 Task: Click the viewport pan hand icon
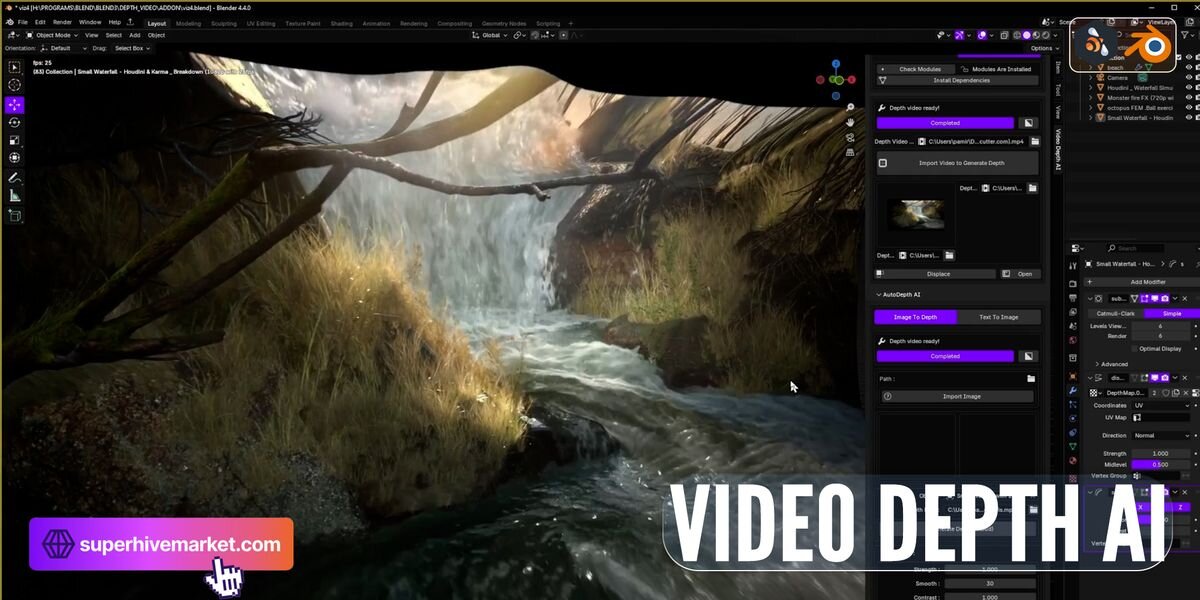[849, 122]
